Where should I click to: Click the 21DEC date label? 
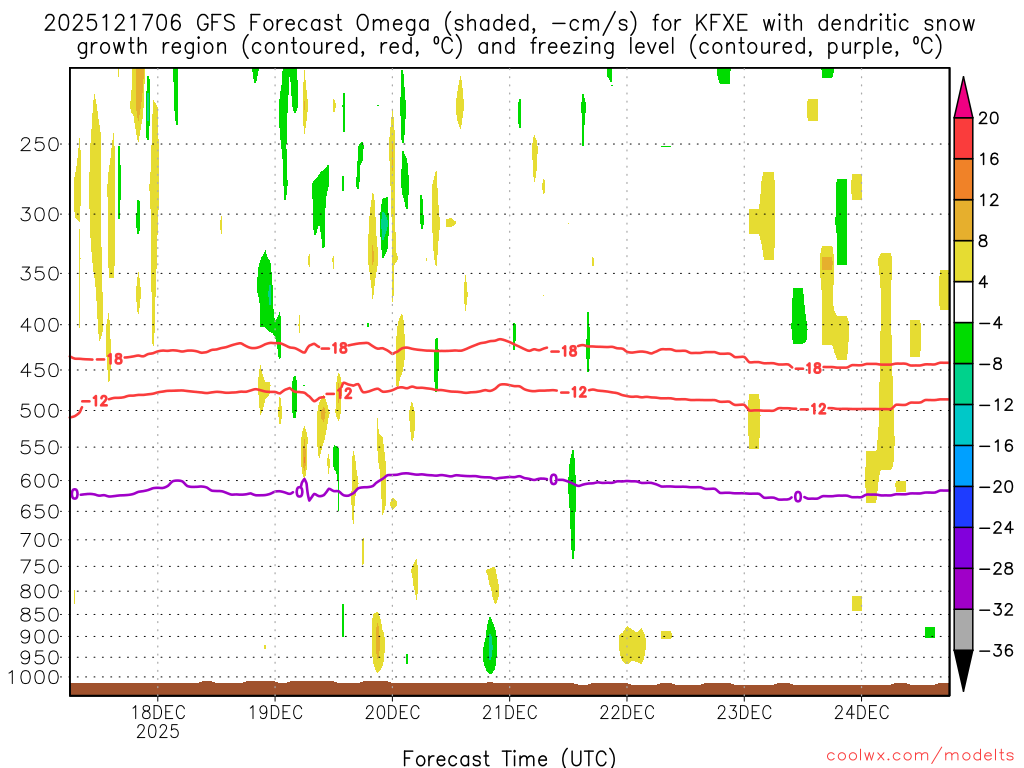pyautogui.click(x=509, y=712)
